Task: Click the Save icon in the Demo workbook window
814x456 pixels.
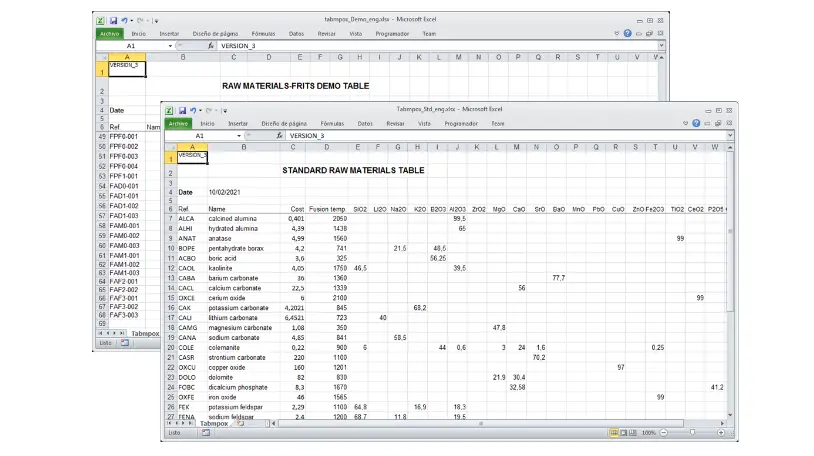Action: [113, 20]
